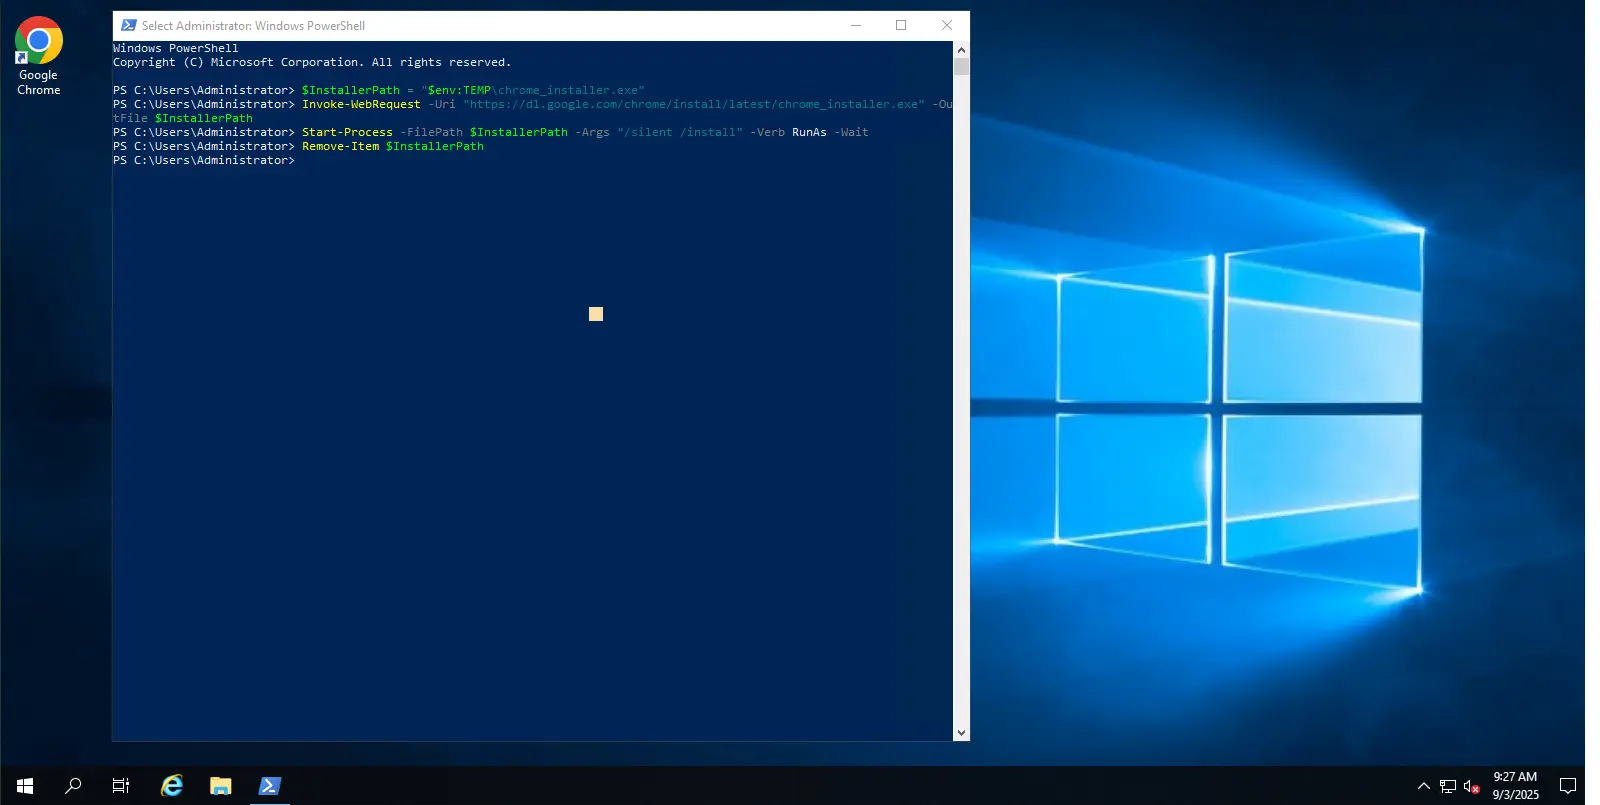The width and height of the screenshot is (1600, 805).
Task: Click the PowerShell scrollbar down arrow
Action: [x=961, y=733]
